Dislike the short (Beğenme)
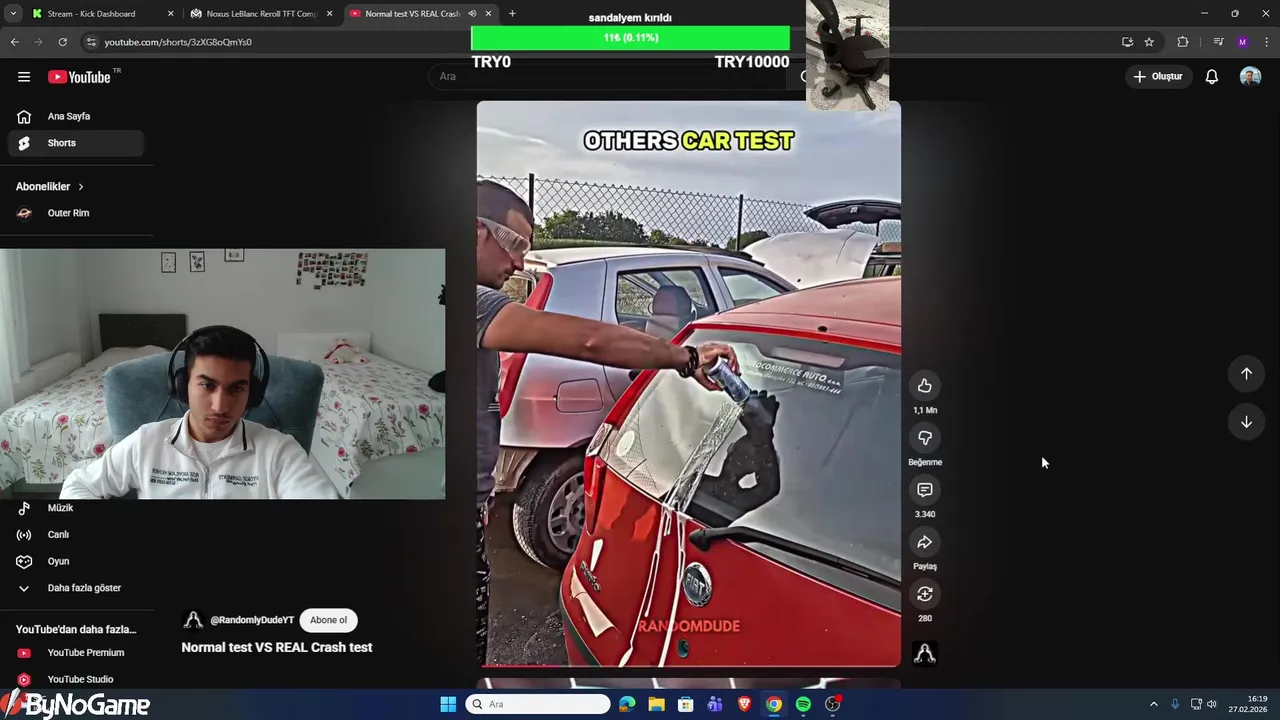Viewport: 1280px width, 720px height. click(x=925, y=438)
